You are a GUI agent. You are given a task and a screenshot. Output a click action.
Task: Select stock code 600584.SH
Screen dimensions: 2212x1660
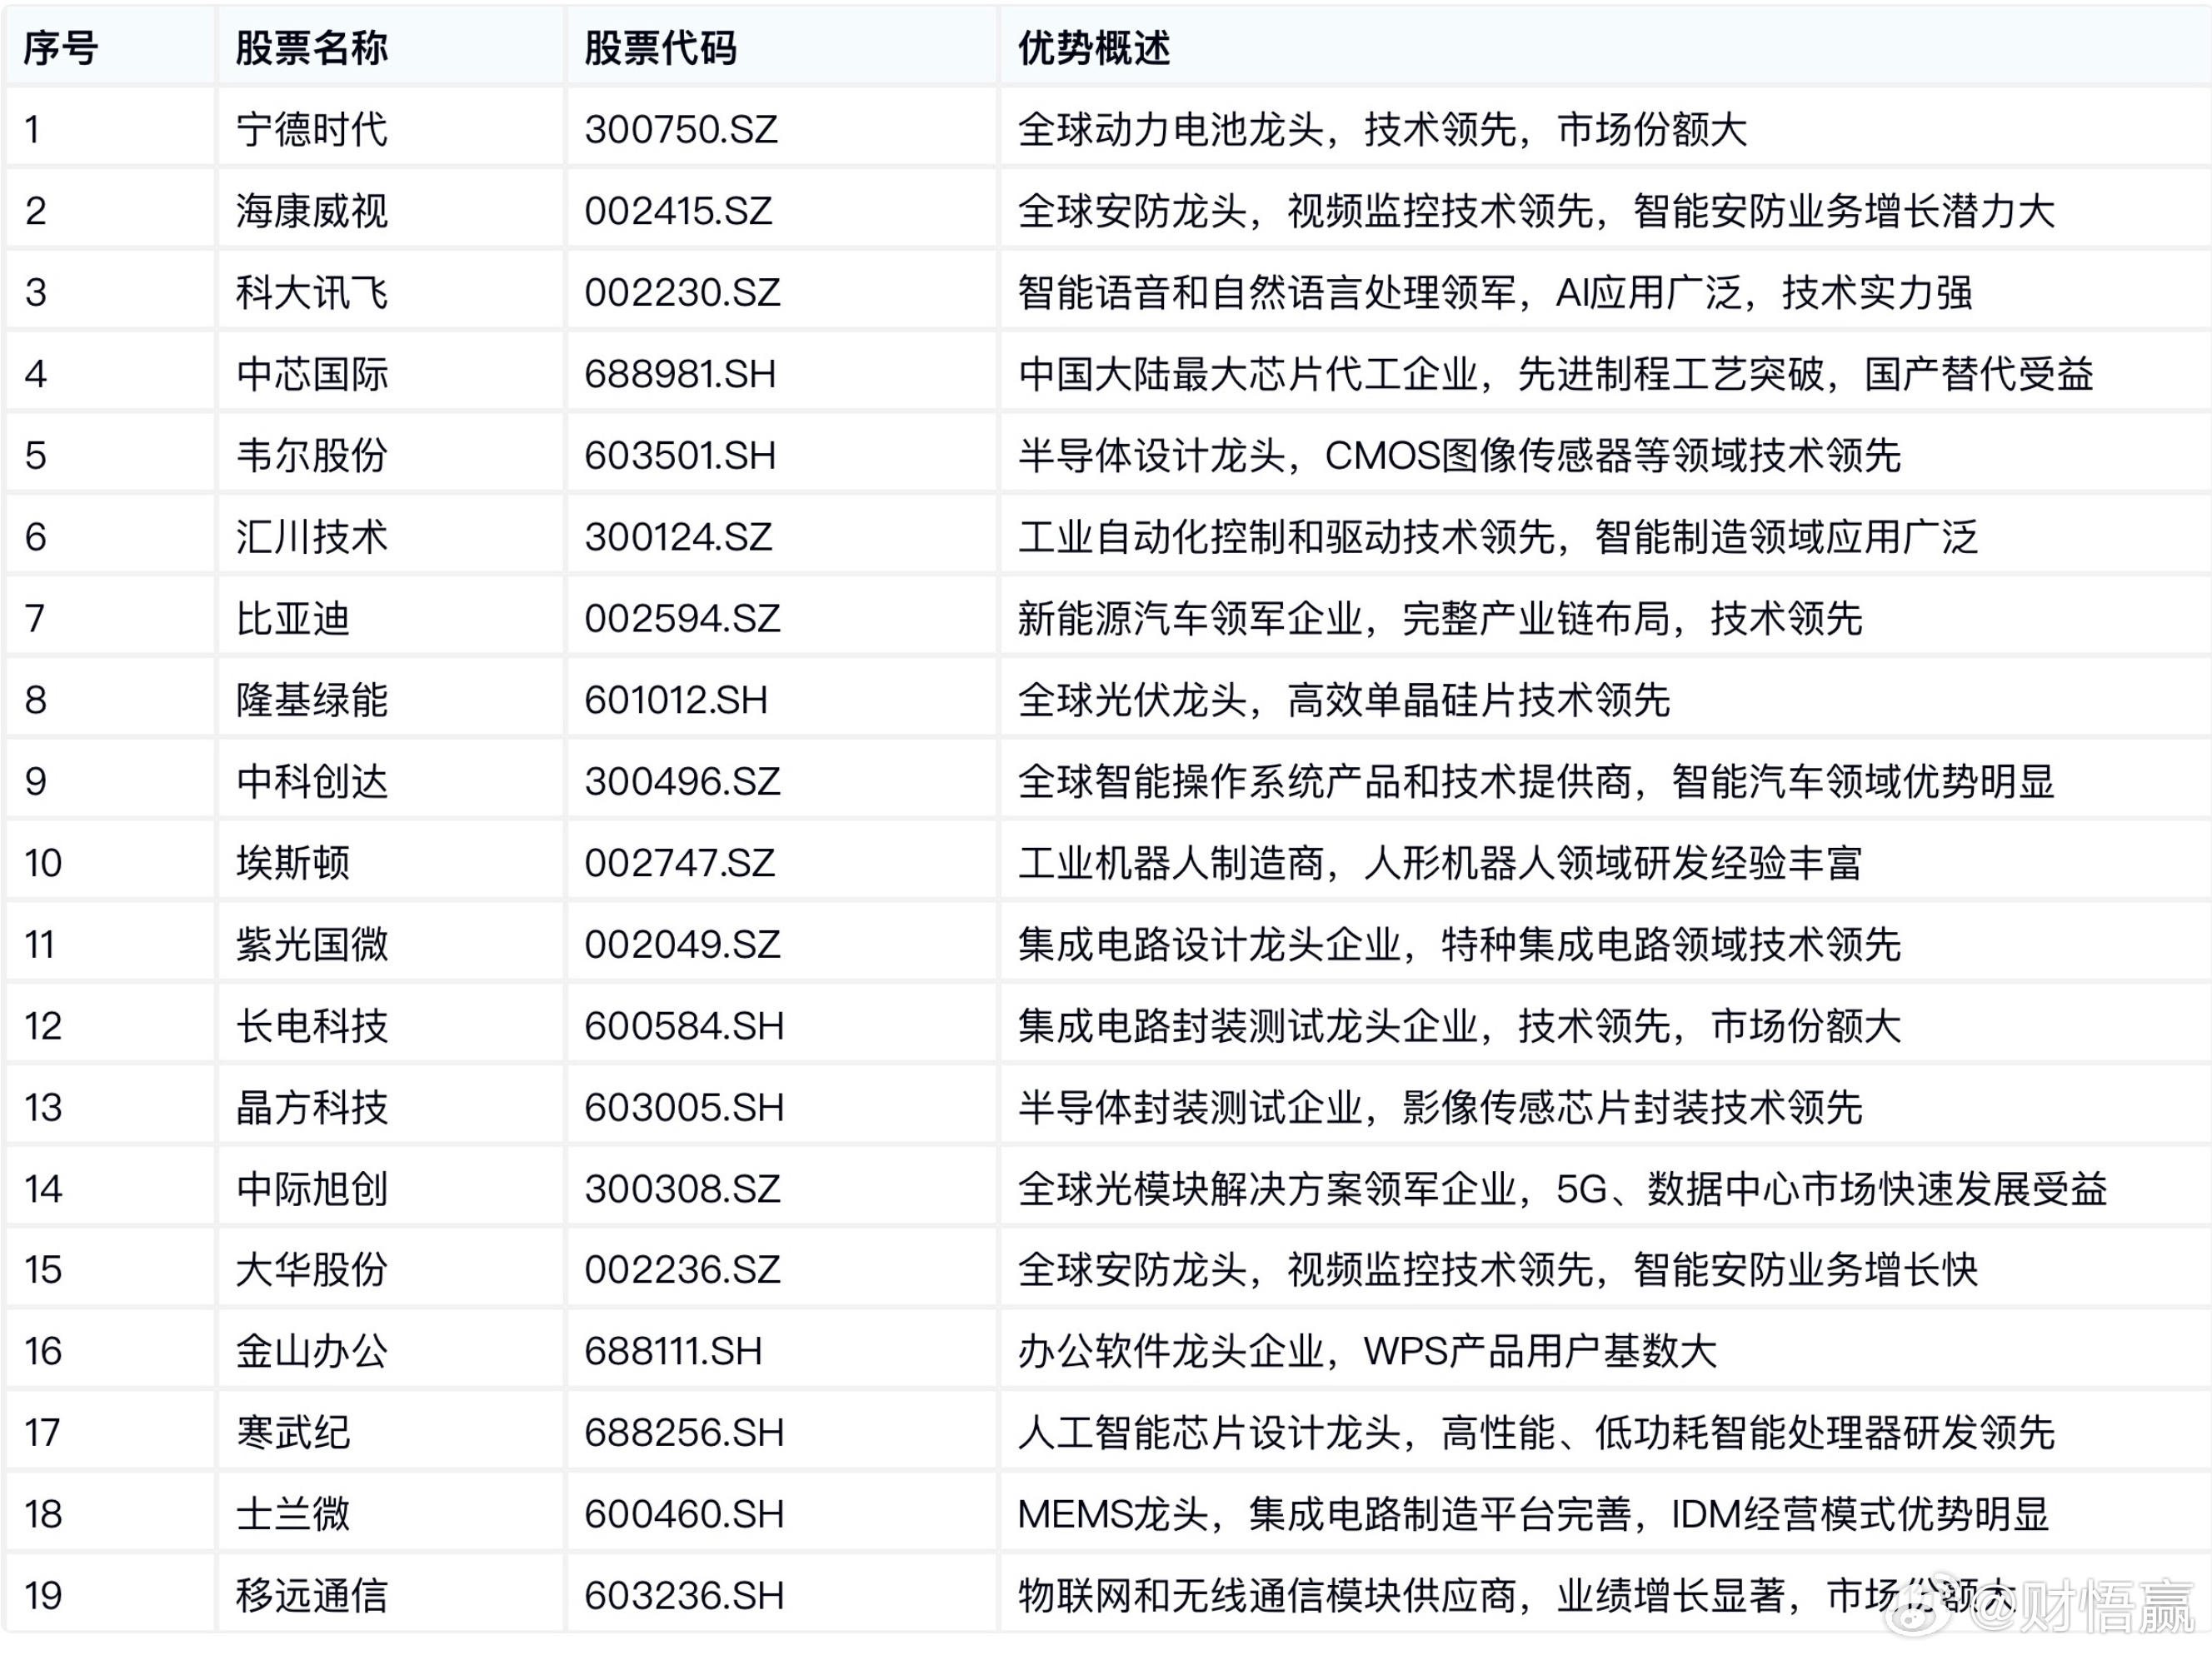point(684,1026)
